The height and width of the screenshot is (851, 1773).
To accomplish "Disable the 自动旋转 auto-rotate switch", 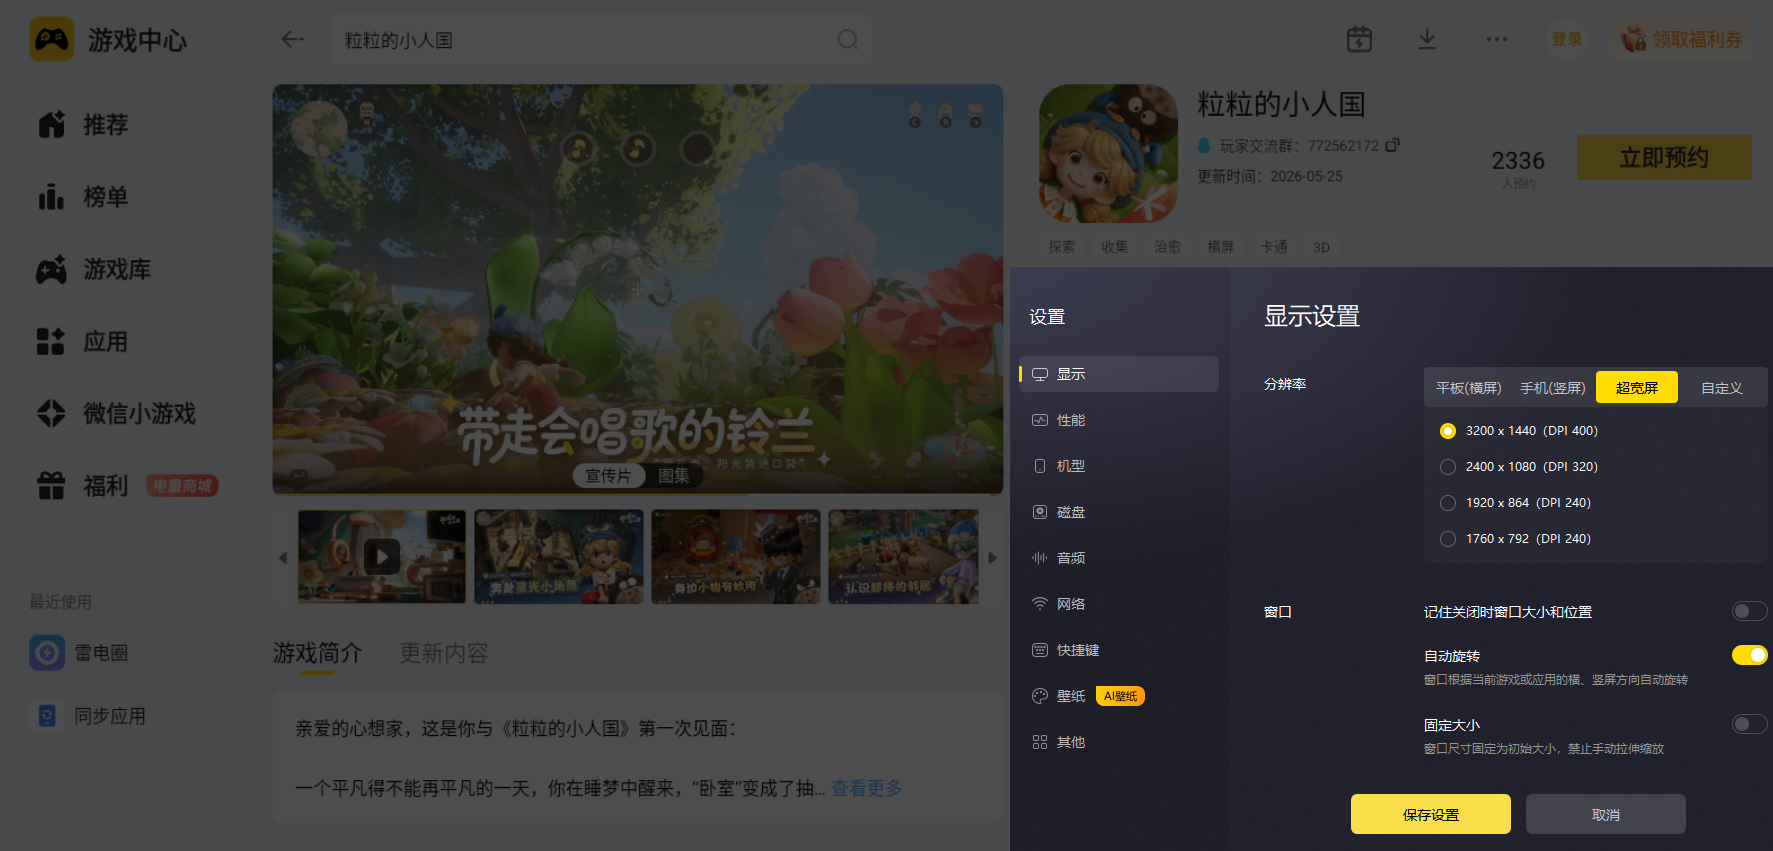I will coord(1749,655).
